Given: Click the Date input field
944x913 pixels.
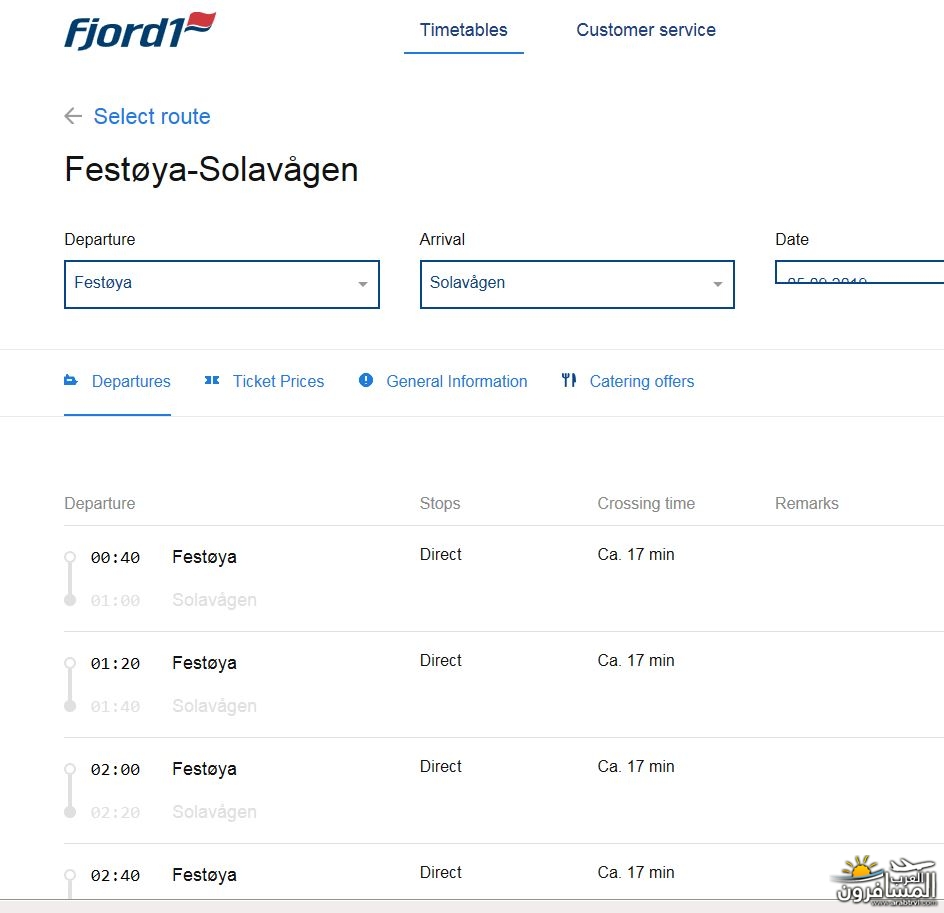Looking at the screenshot, I should (x=858, y=273).
